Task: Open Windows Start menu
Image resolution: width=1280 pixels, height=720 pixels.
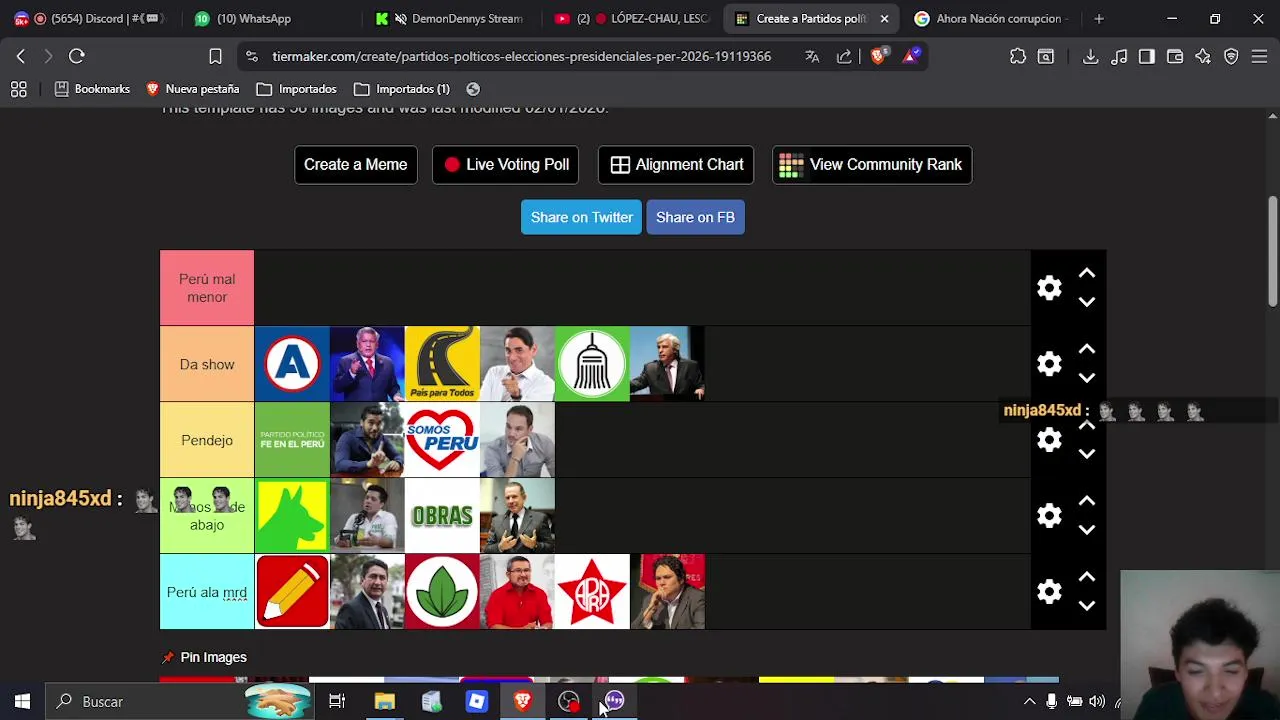Action: [22, 701]
